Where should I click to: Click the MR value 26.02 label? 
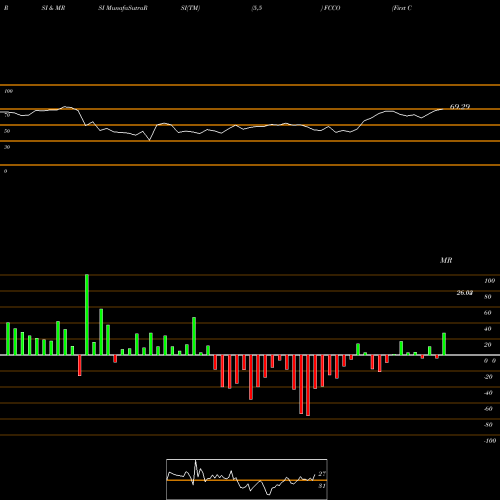(465, 293)
